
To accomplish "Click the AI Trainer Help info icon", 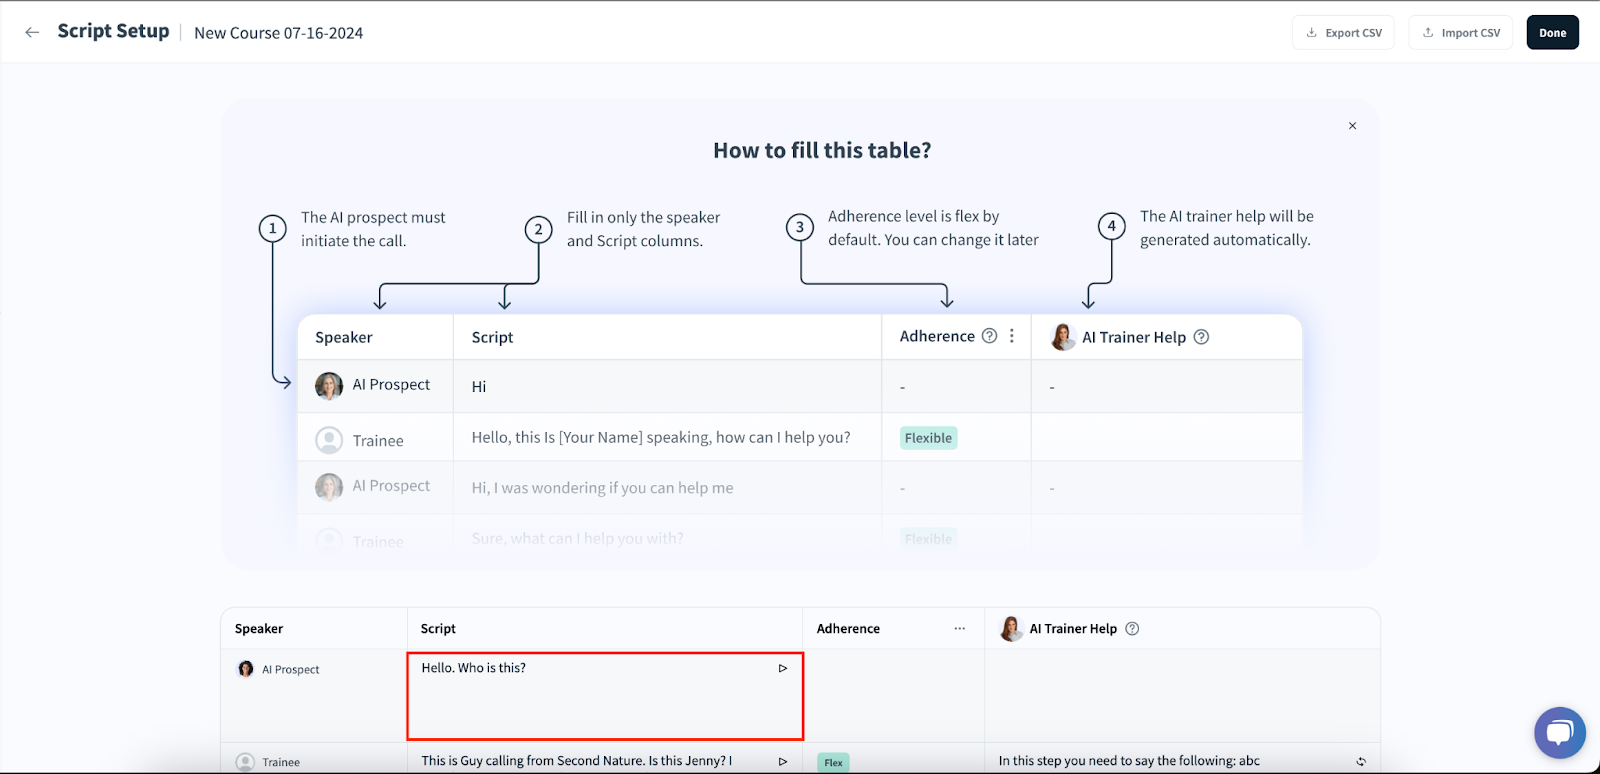I will click(x=1132, y=629).
